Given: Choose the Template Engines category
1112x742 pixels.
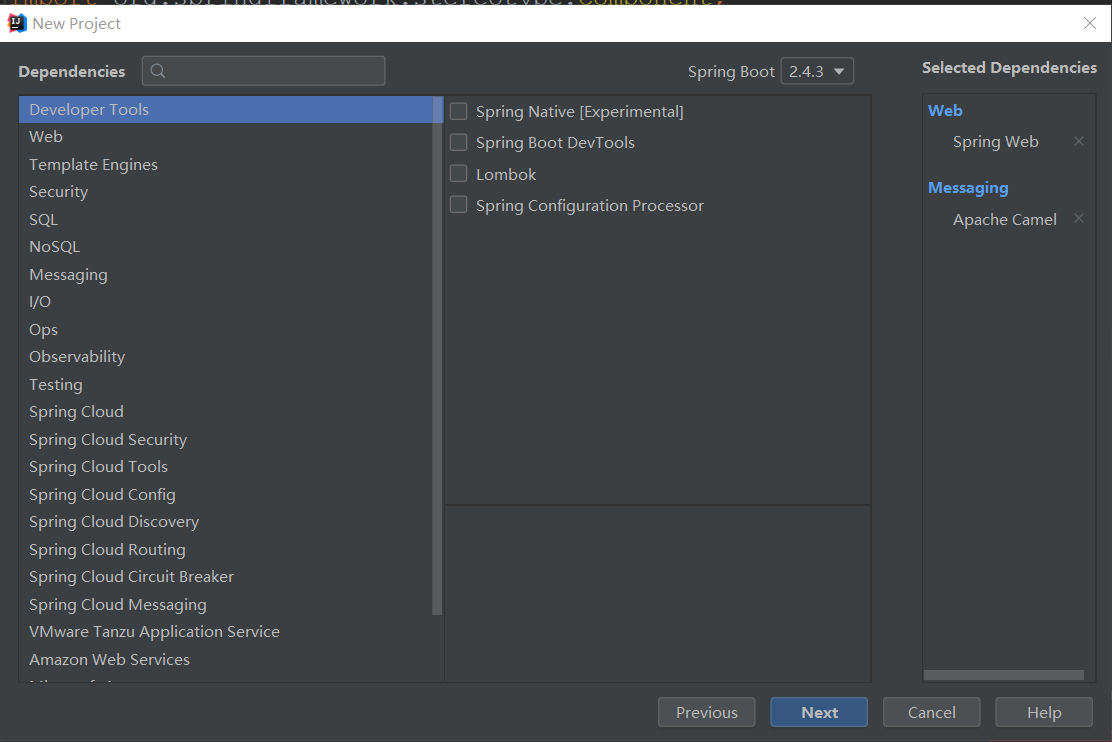Looking at the screenshot, I should click(226, 165).
